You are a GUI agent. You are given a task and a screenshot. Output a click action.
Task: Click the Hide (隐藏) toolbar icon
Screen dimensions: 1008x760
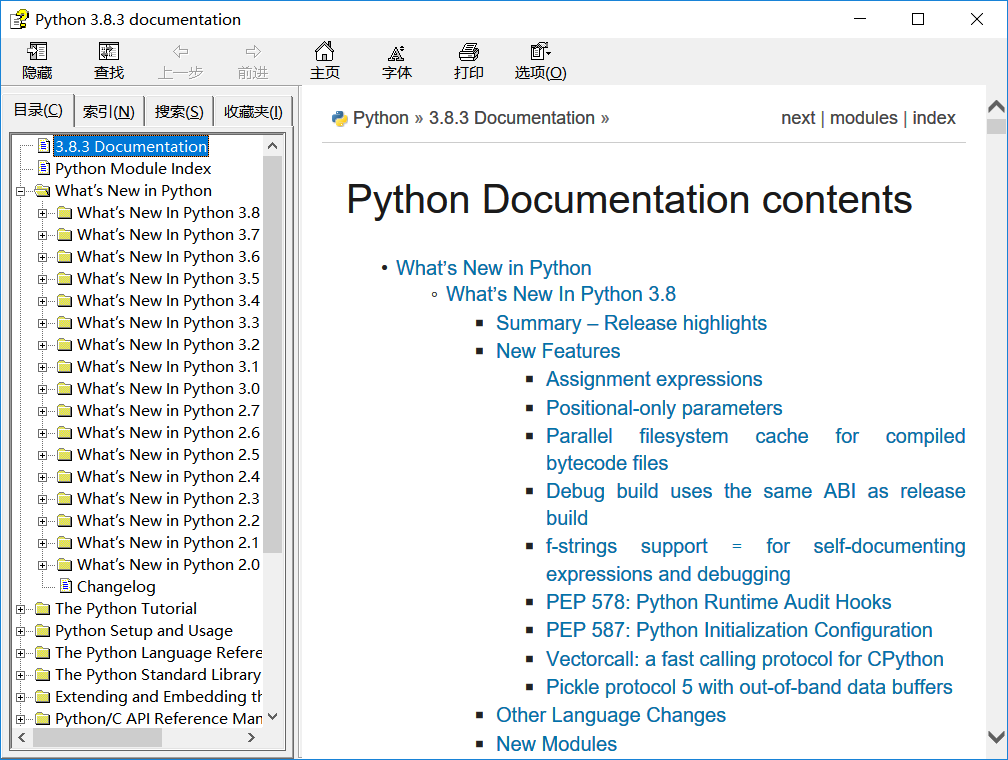[x=37, y=51]
